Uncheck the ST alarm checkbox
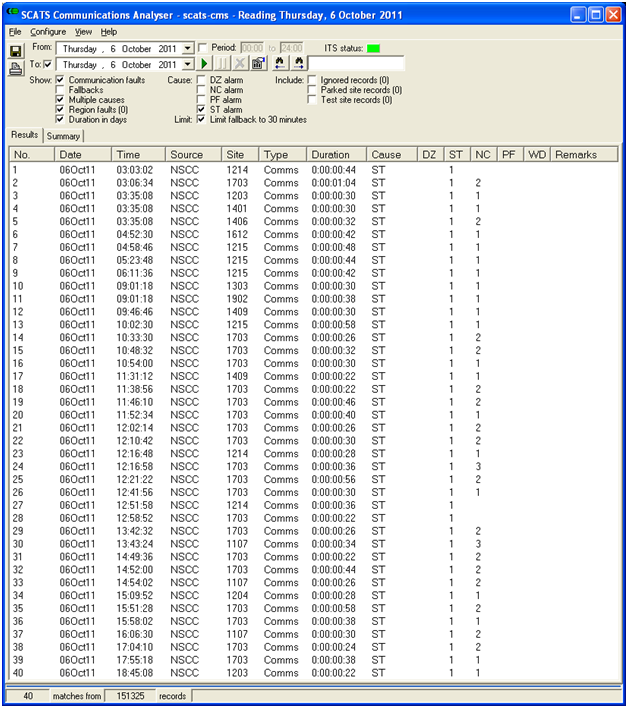Image resolution: width=628 pixels, height=708 pixels. (x=201, y=110)
